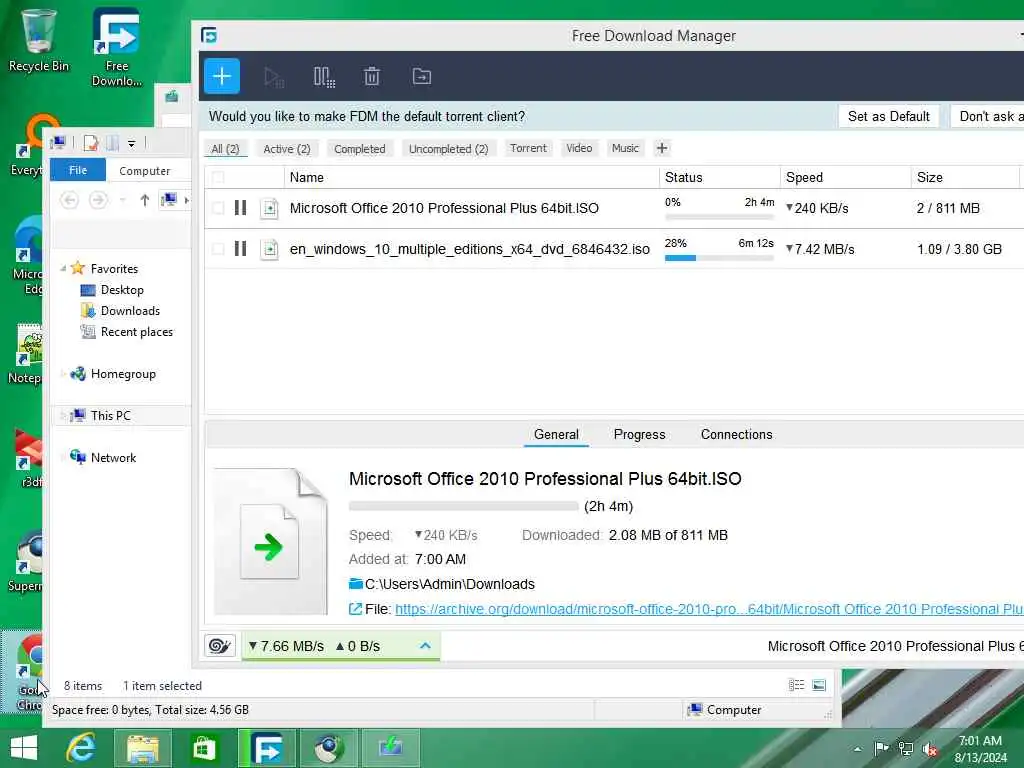Switch to the General details tab

pos(556,434)
